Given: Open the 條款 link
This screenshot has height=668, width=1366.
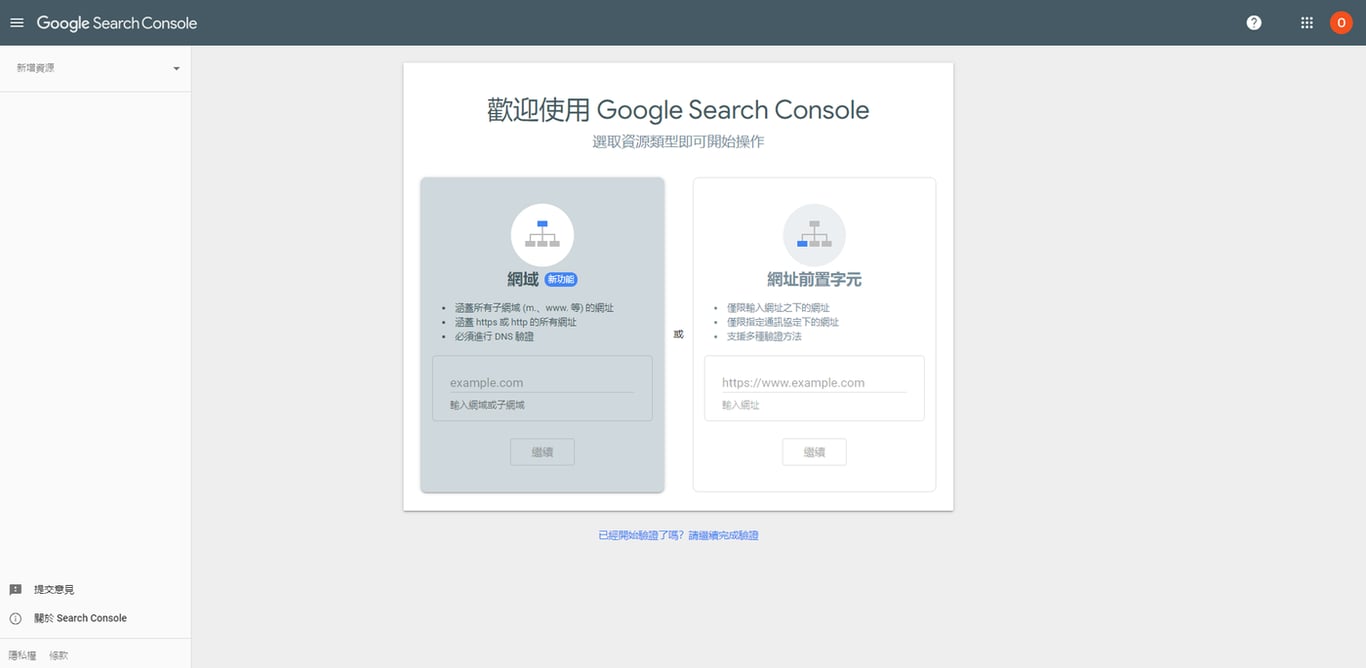Looking at the screenshot, I should click(x=59, y=656).
